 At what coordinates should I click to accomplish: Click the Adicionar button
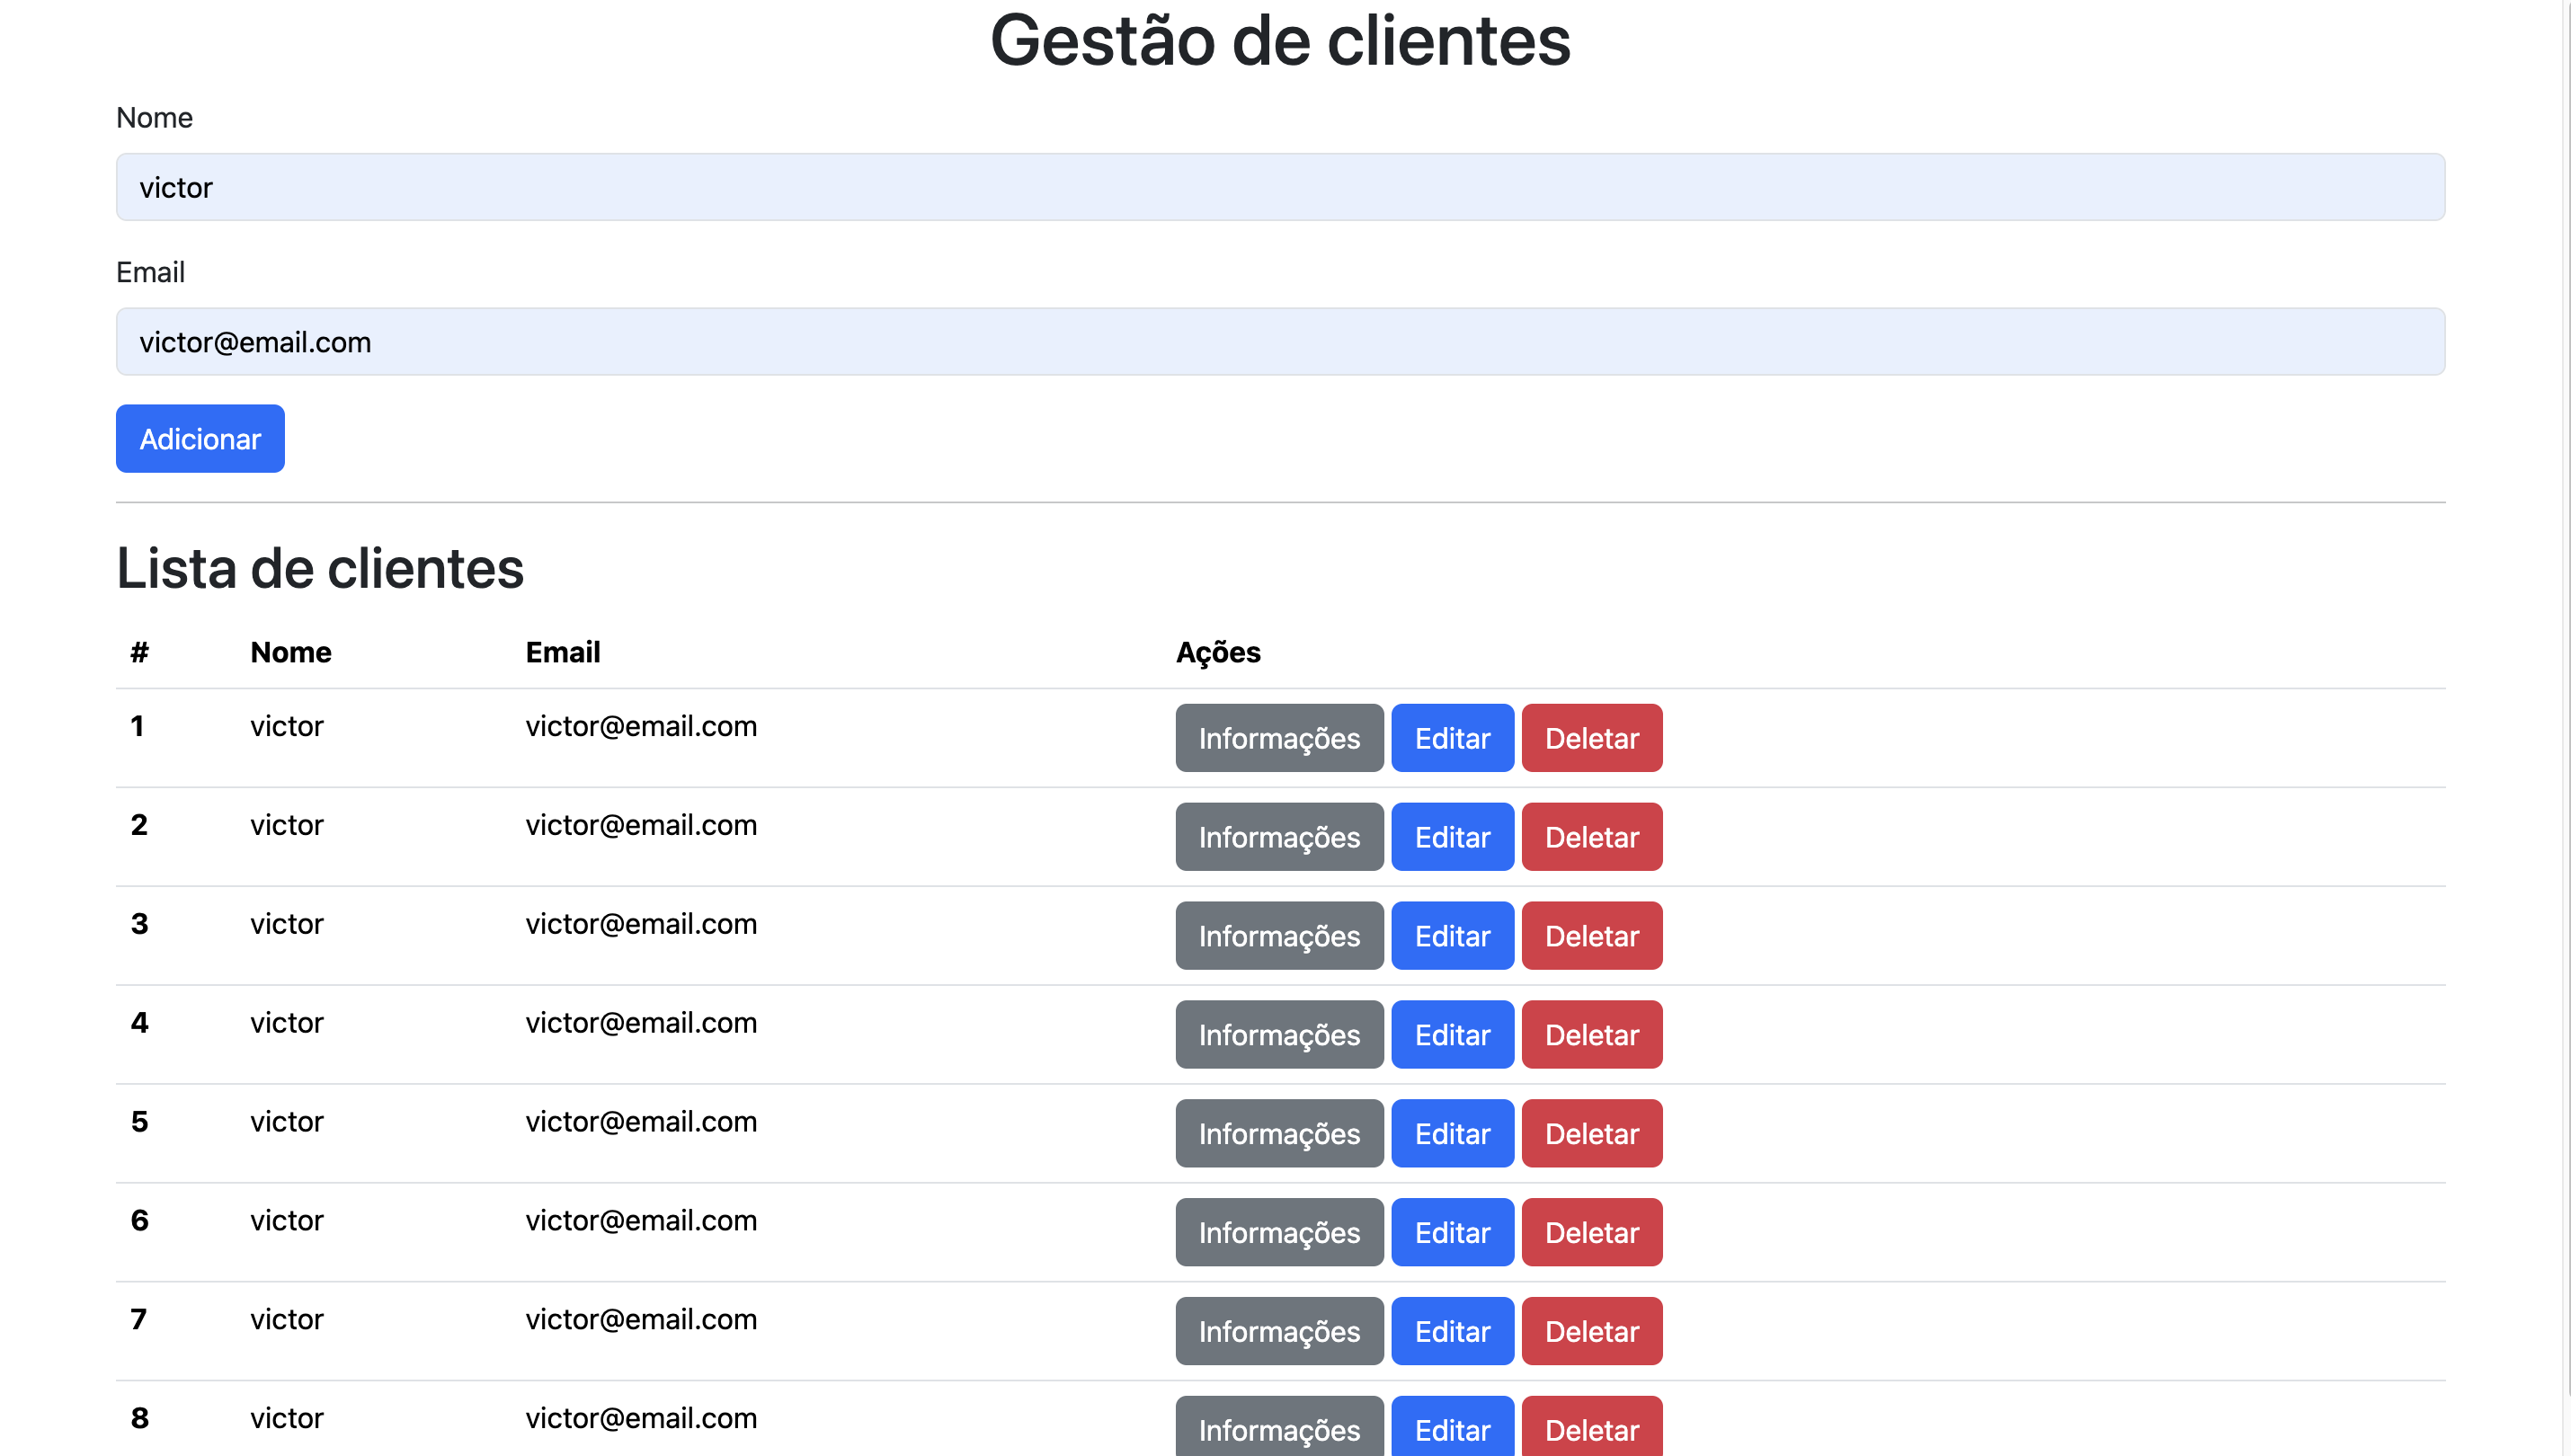click(x=199, y=438)
